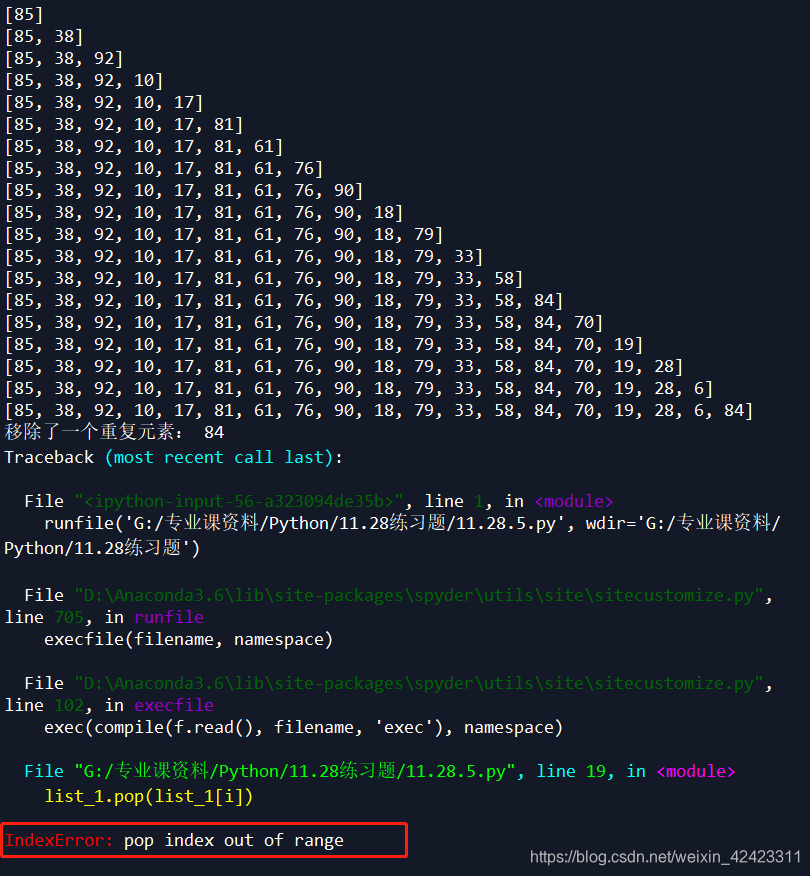This screenshot has width=810, height=876.
Task: Click the output line ending in '70]'
Action: [x=304, y=322]
